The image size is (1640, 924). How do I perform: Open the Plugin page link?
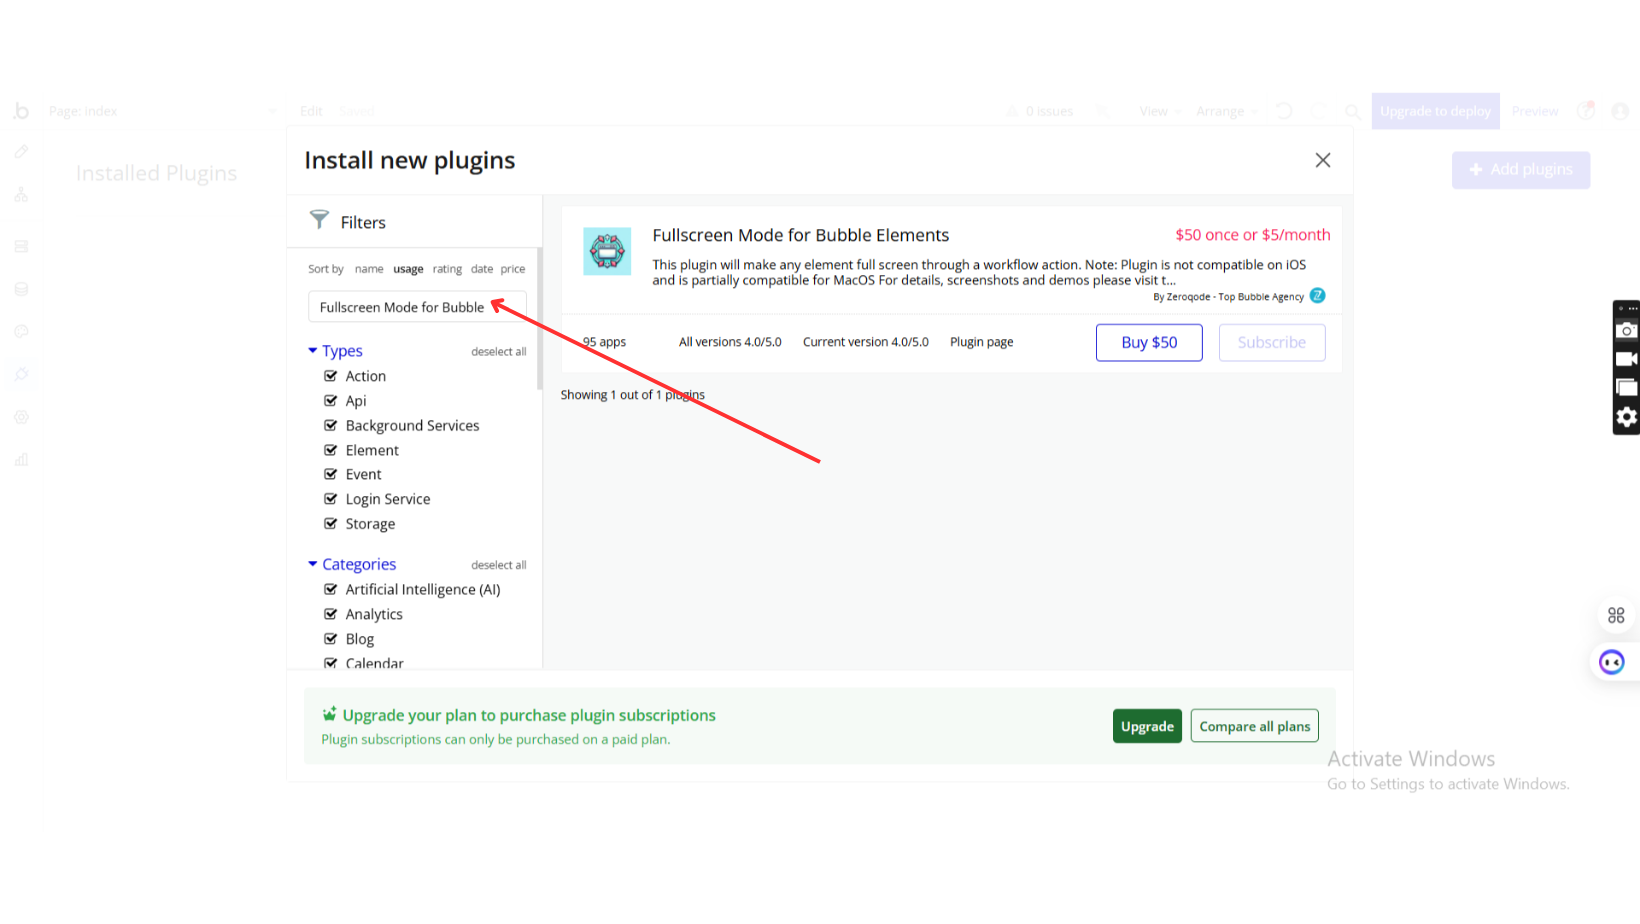pyautogui.click(x=981, y=342)
